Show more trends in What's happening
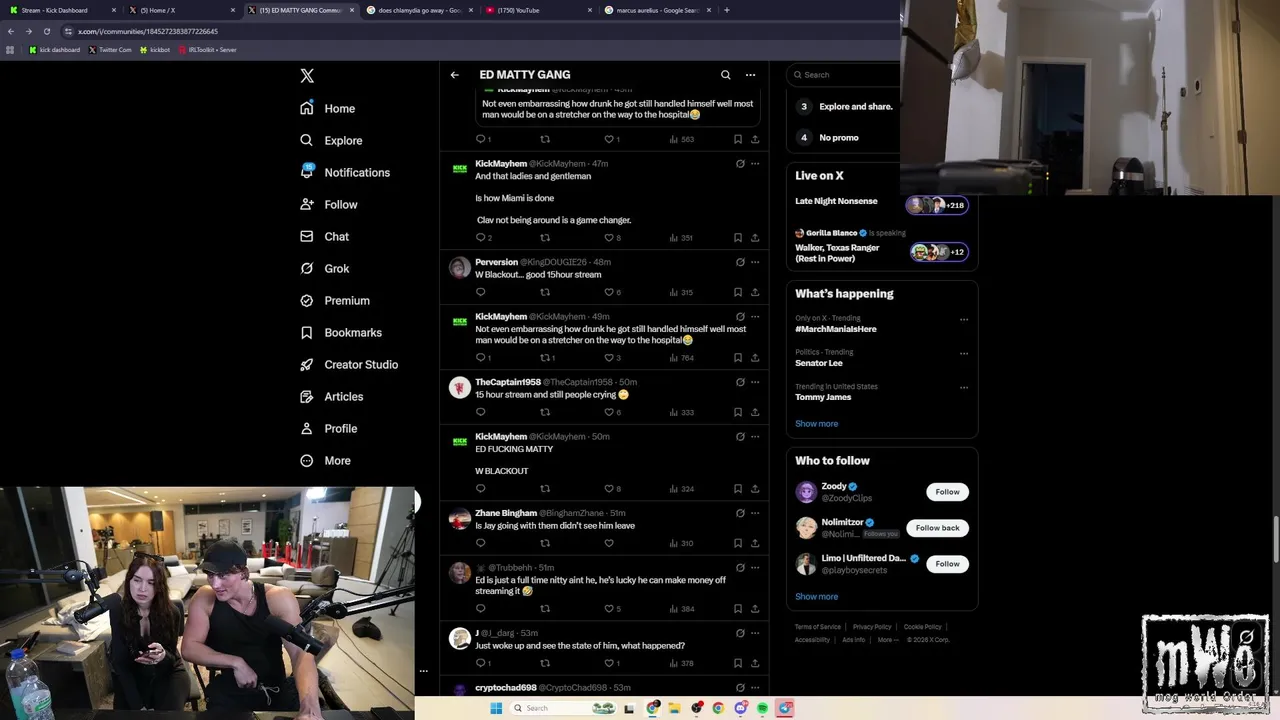This screenshot has height=720, width=1280. [x=816, y=424]
